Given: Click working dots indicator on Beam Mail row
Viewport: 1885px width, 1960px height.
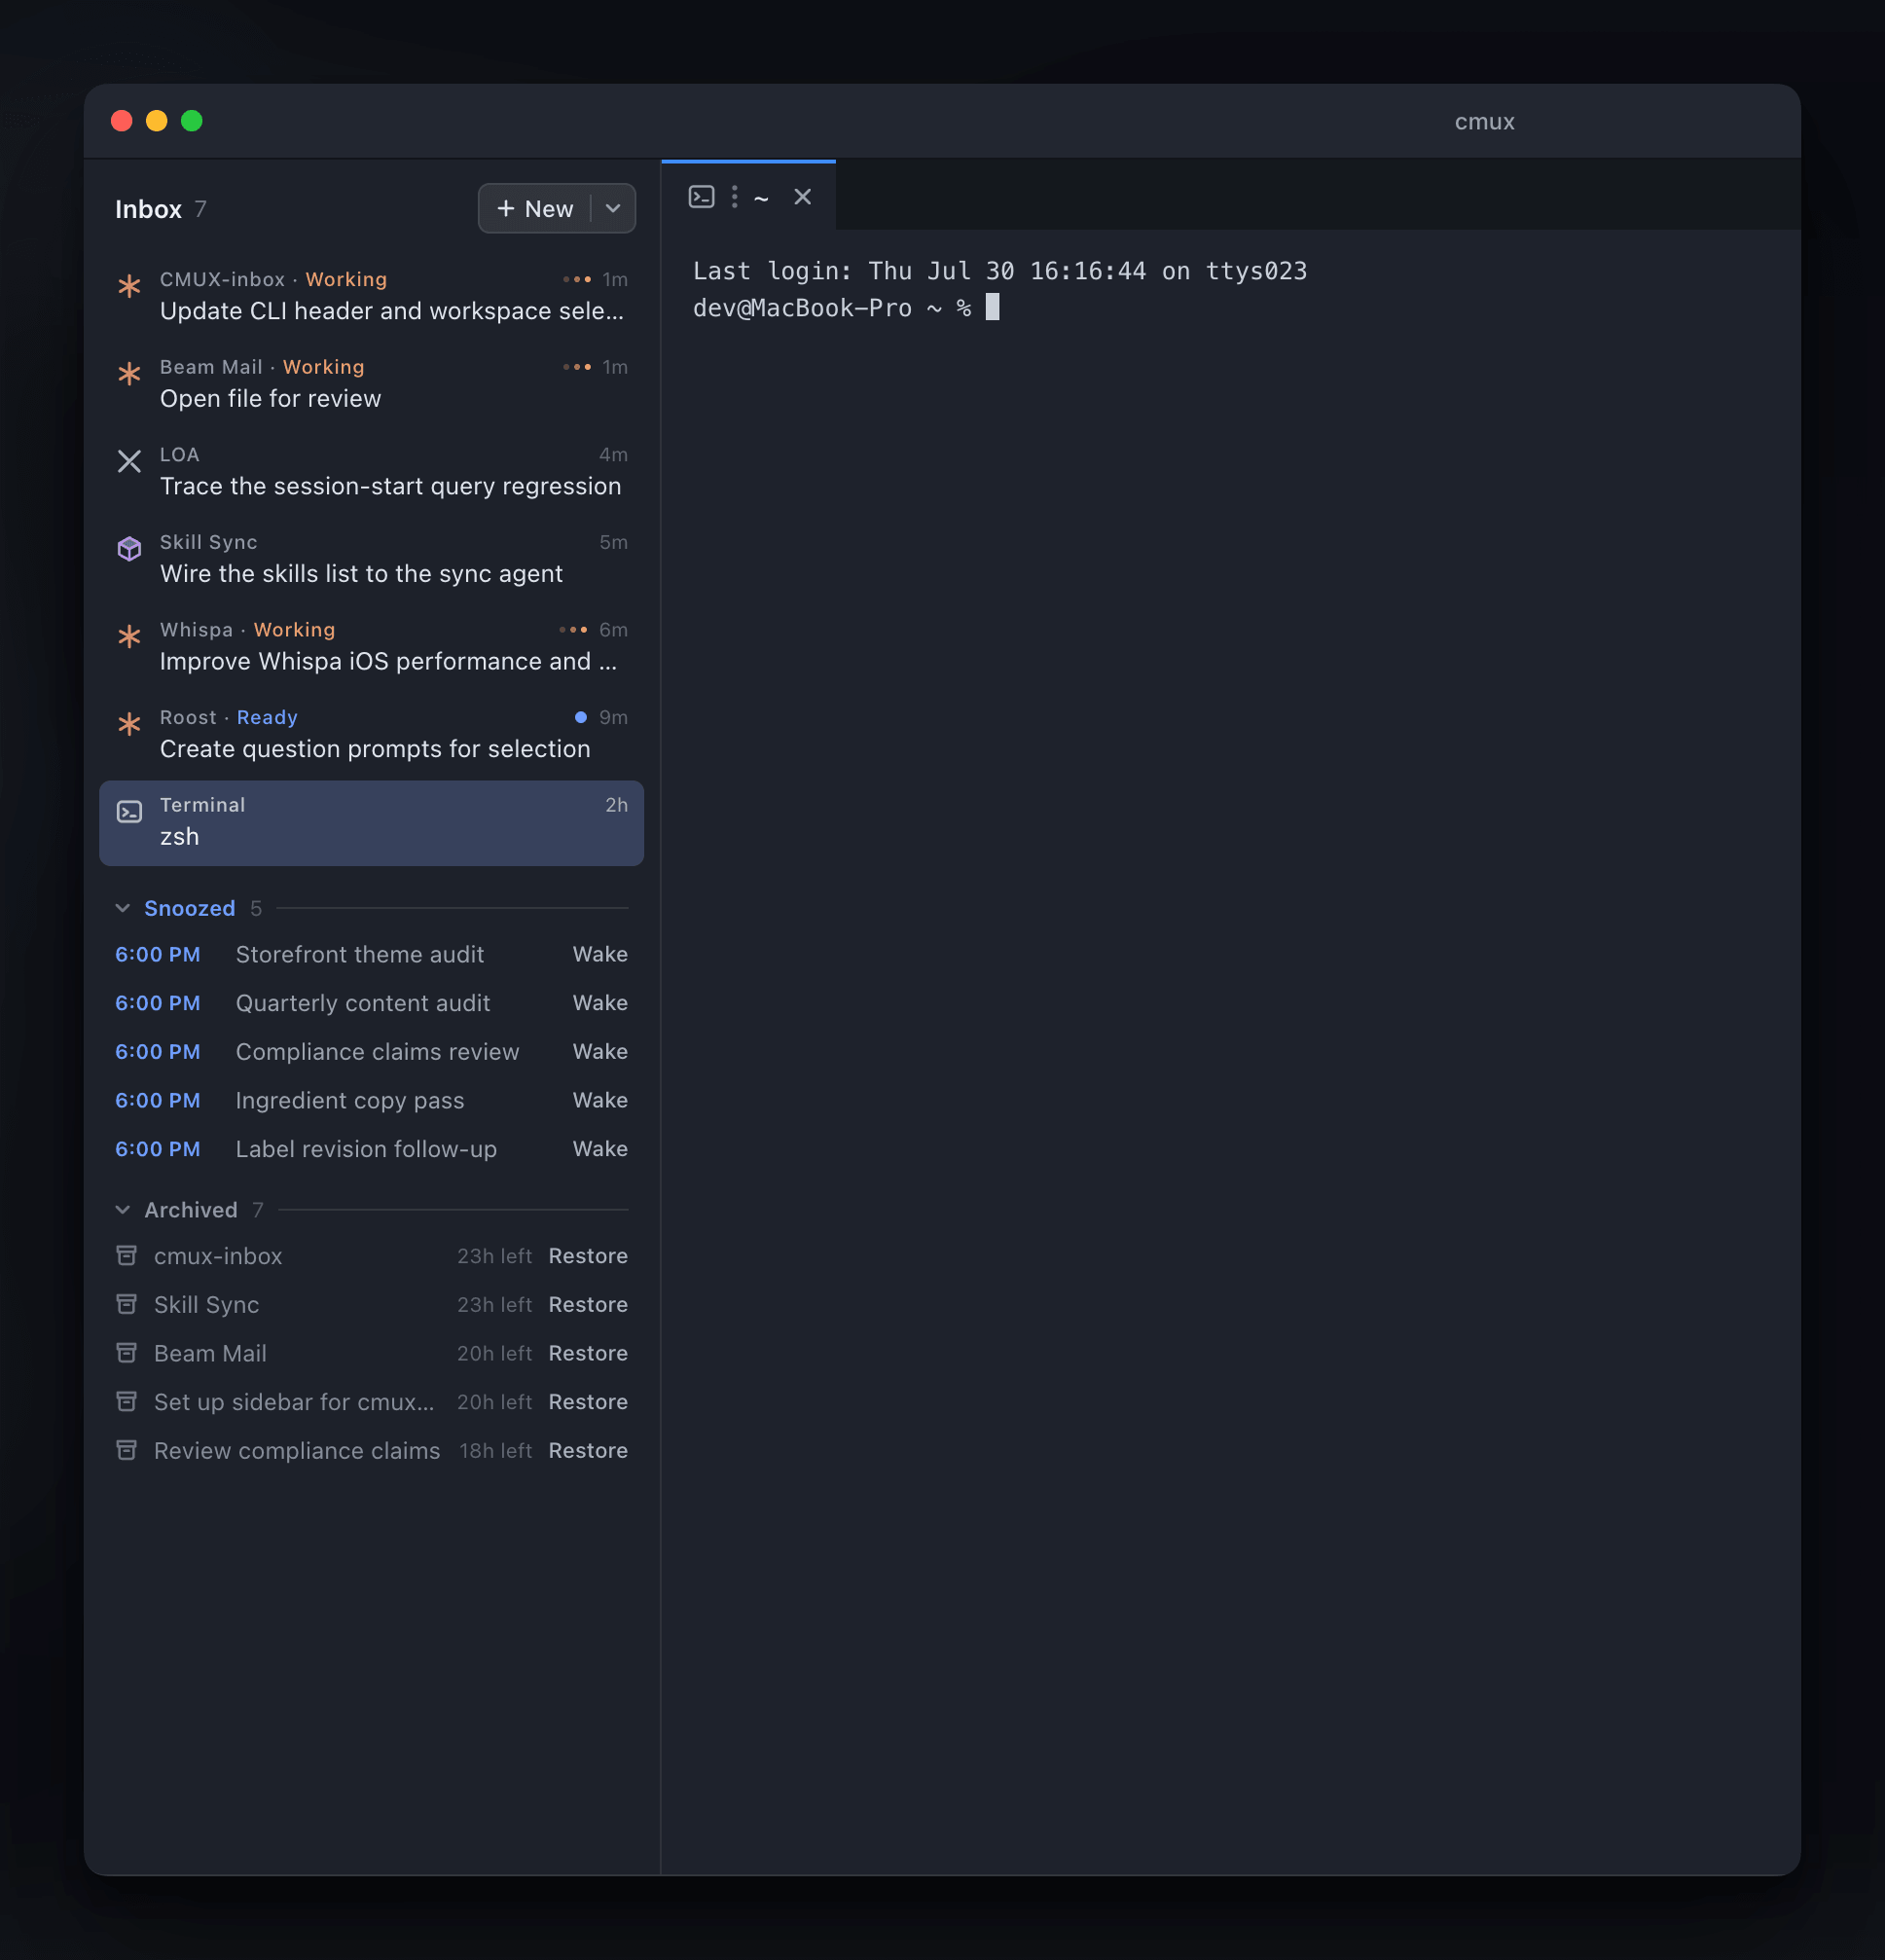Looking at the screenshot, I should coord(577,367).
